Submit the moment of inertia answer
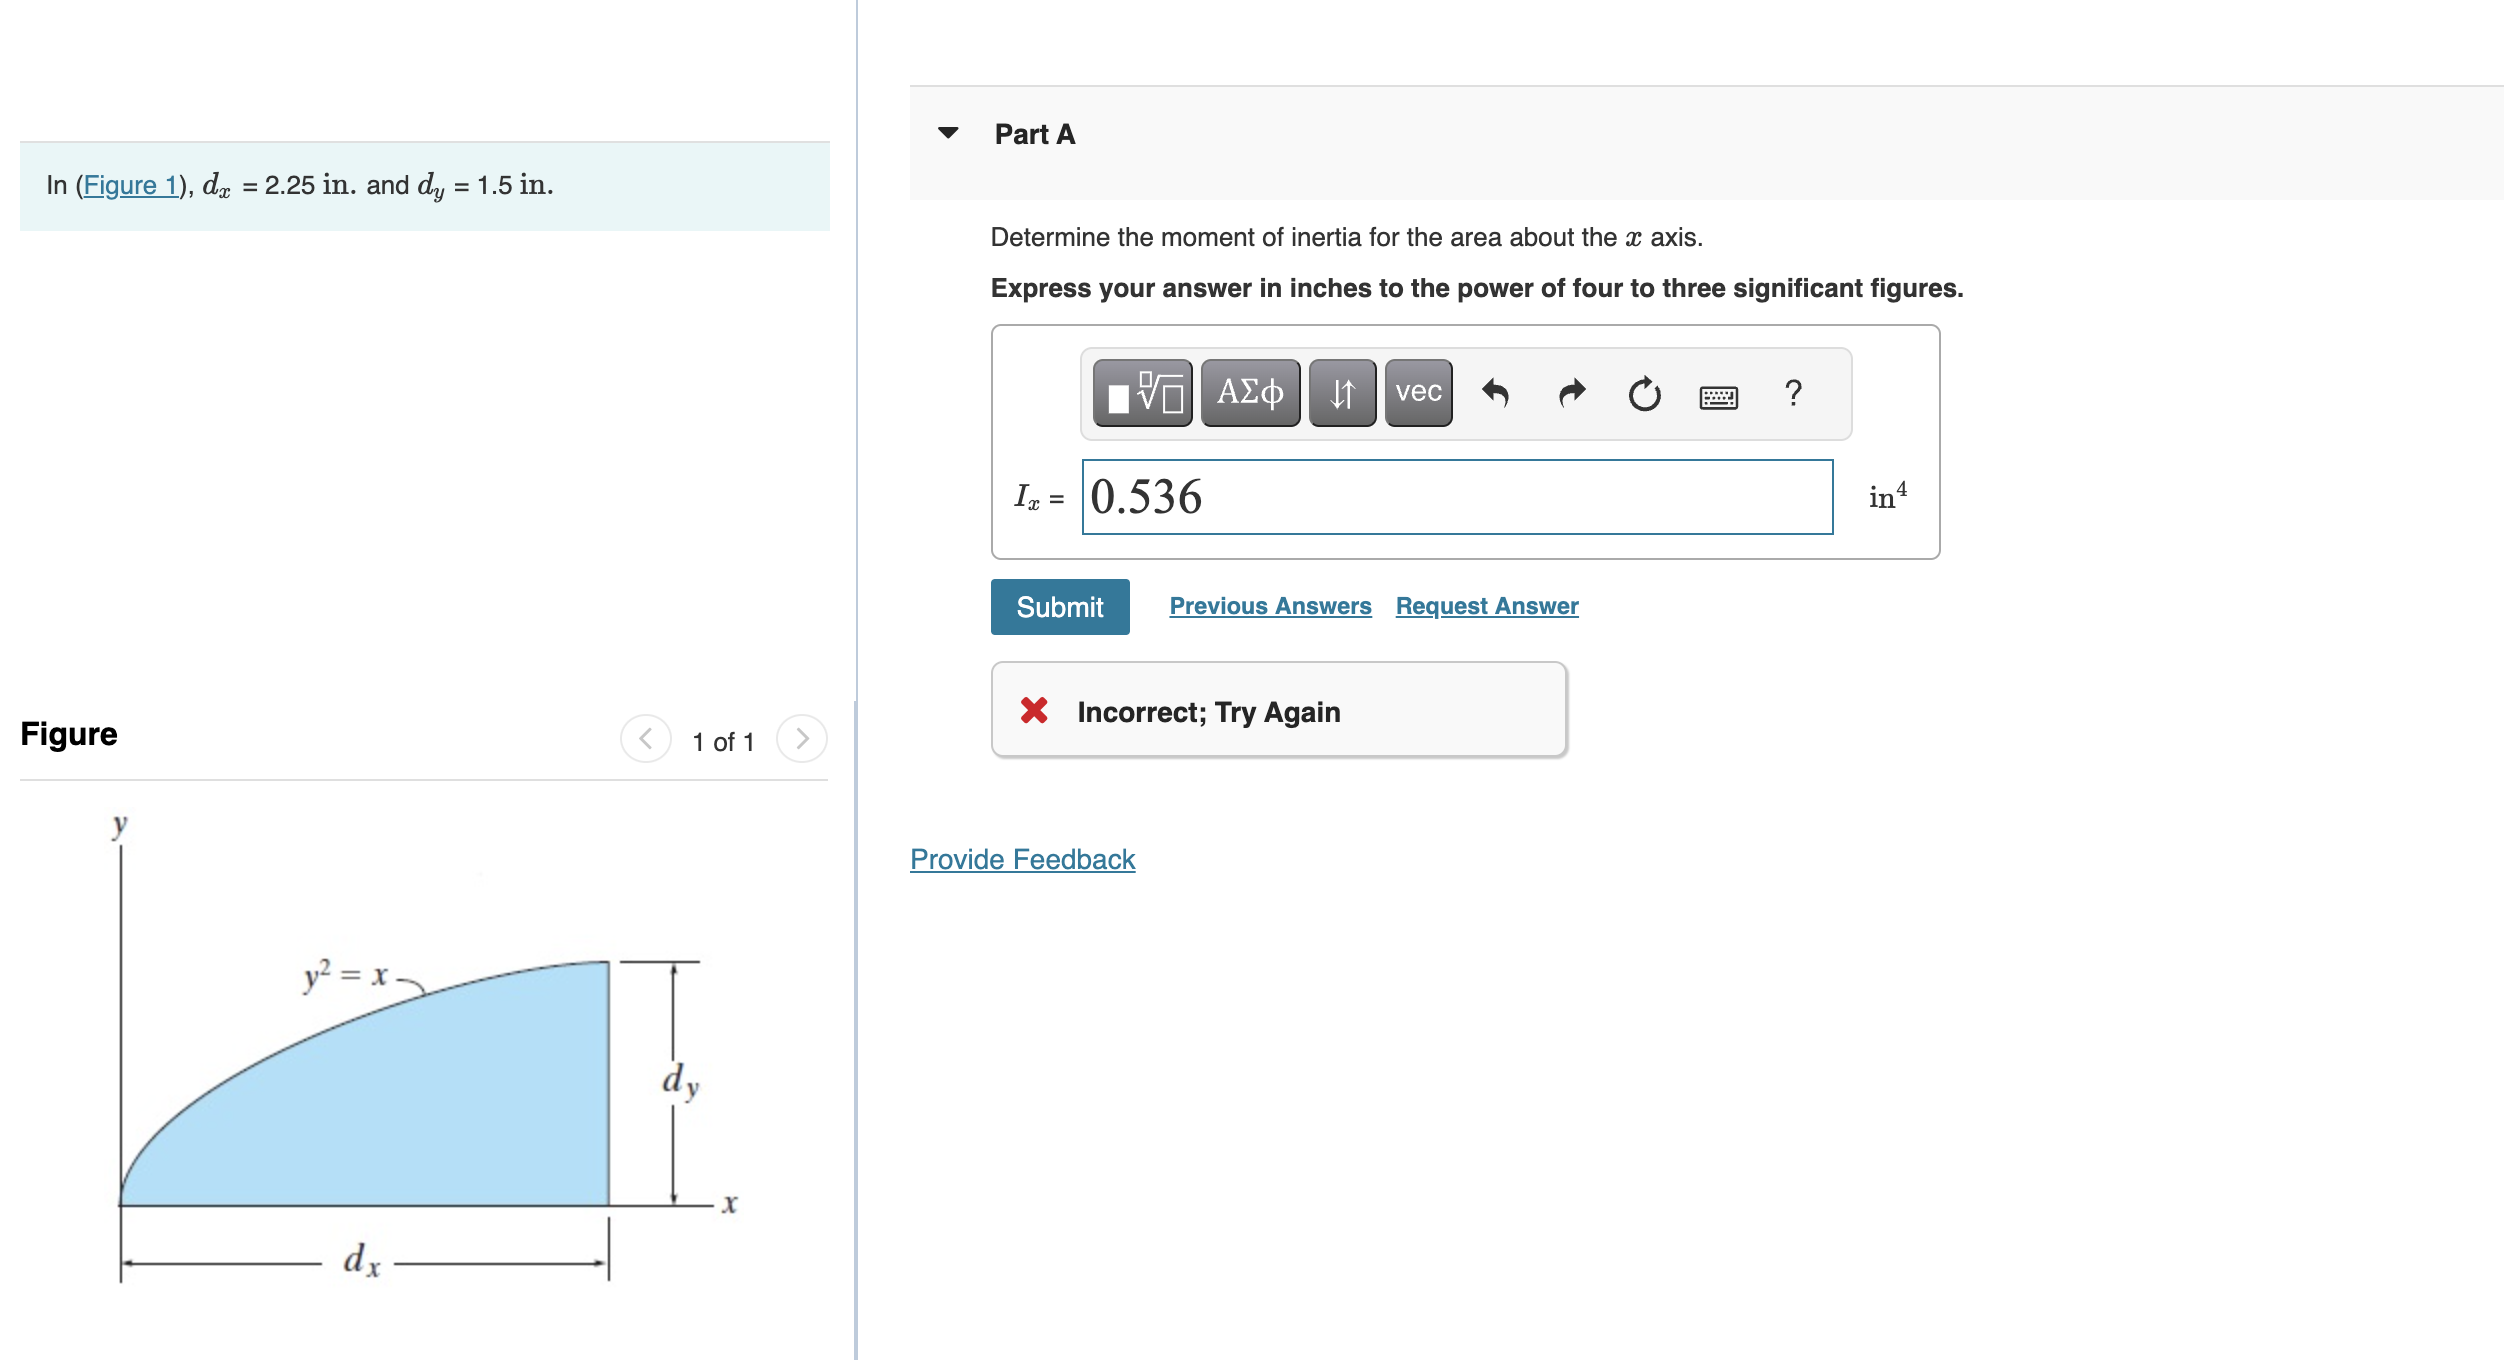 coord(1059,606)
